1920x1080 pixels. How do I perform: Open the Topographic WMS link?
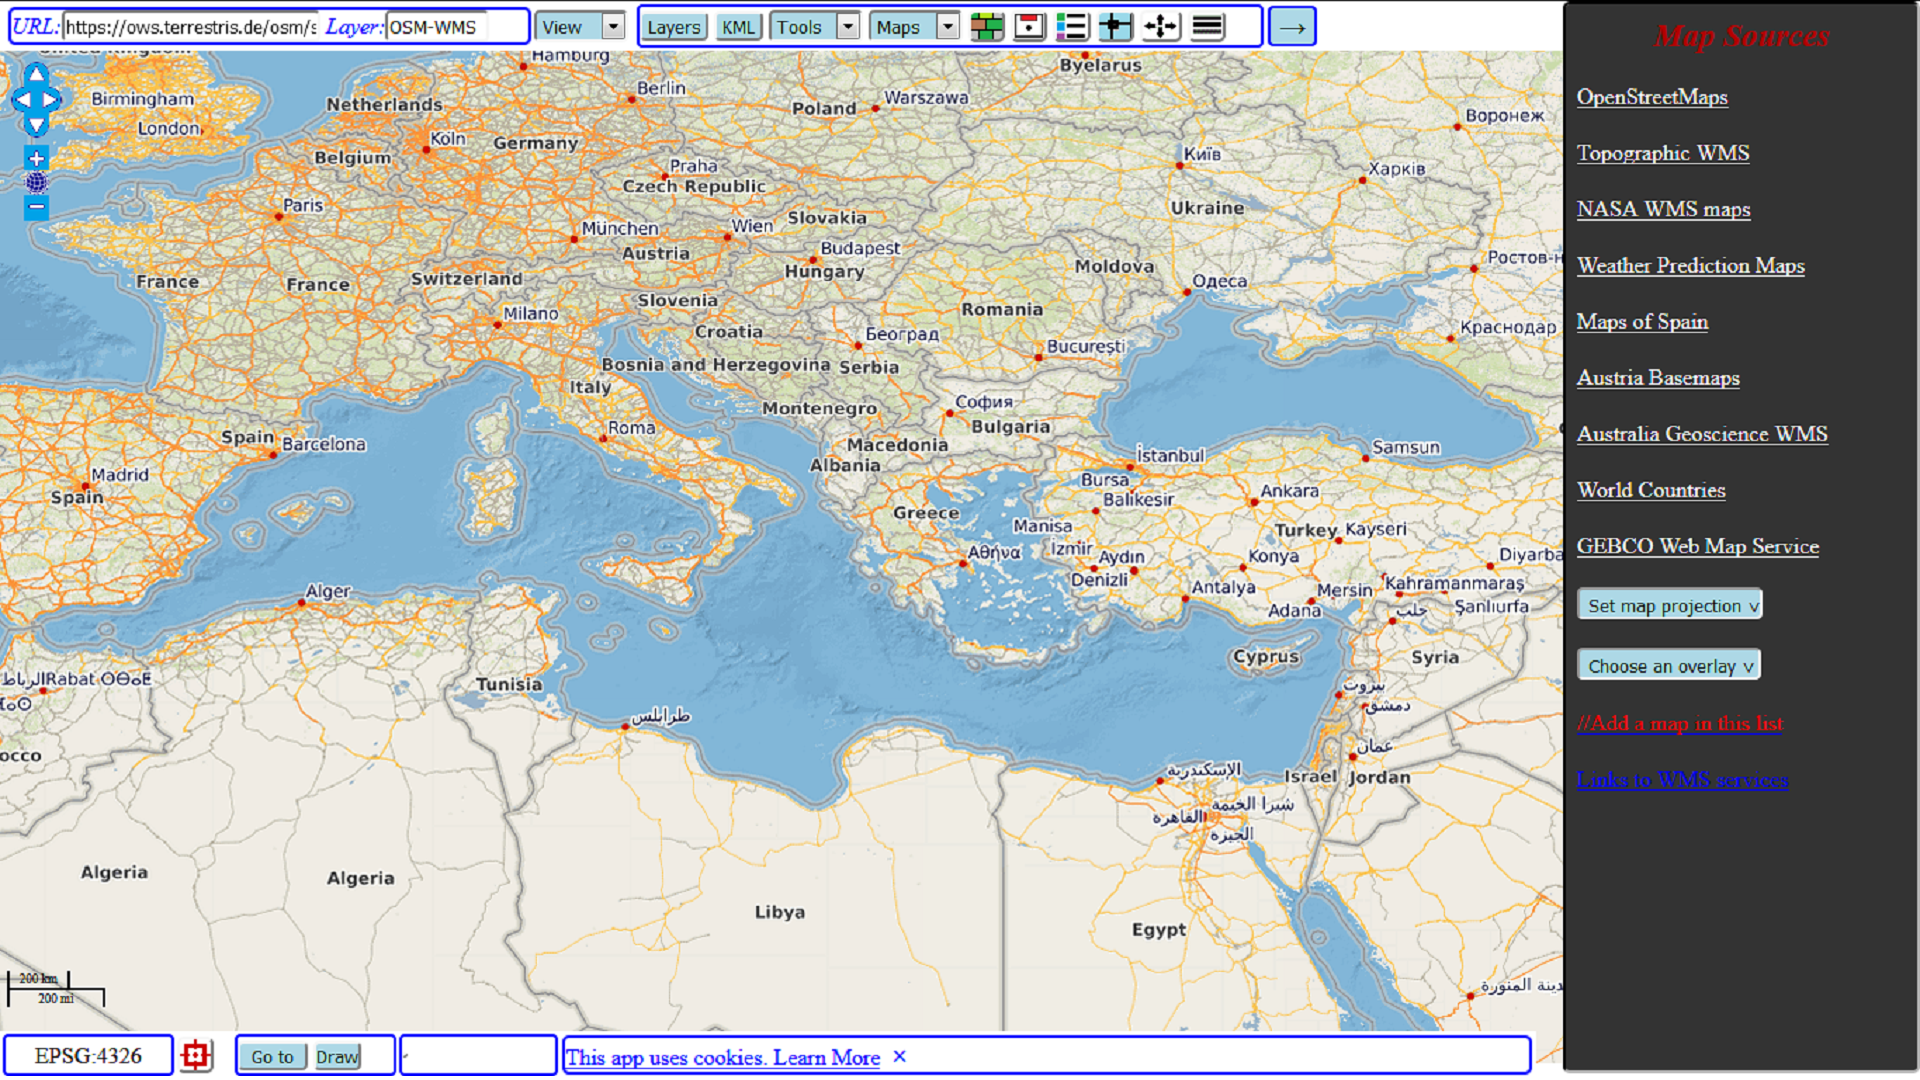click(1663, 153)
